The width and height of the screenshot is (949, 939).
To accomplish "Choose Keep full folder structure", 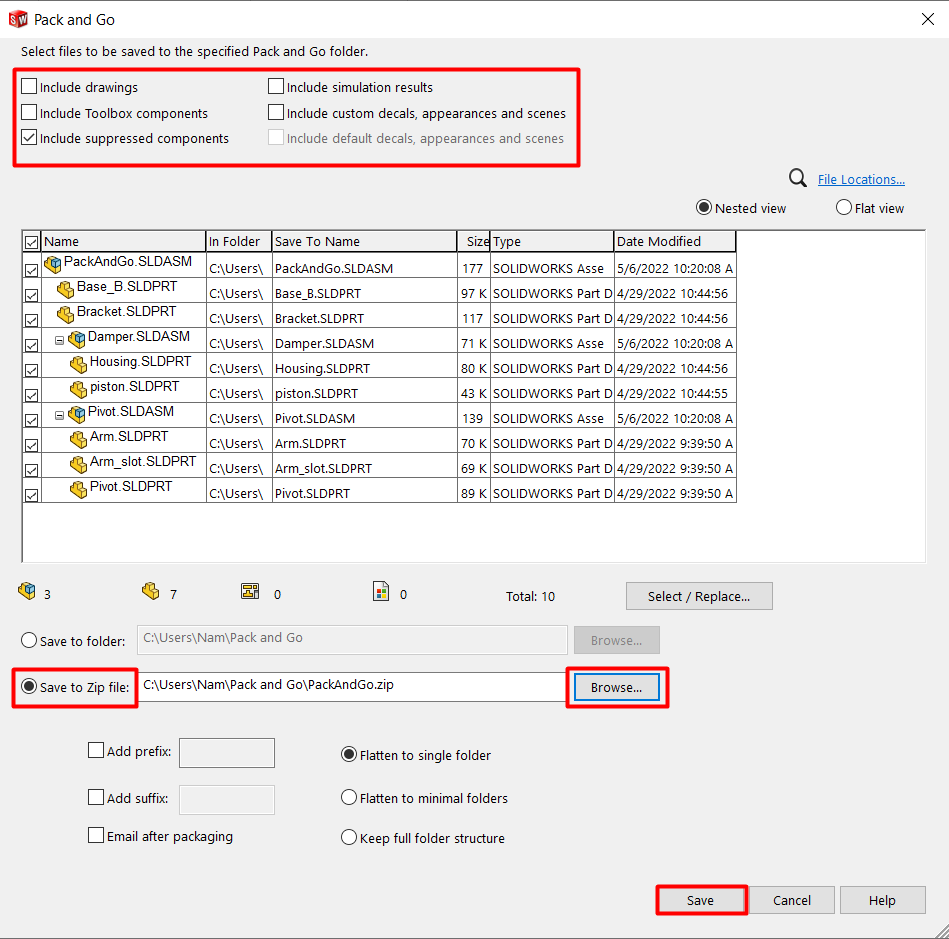I will pyautogui.click(x=349, y=837).
